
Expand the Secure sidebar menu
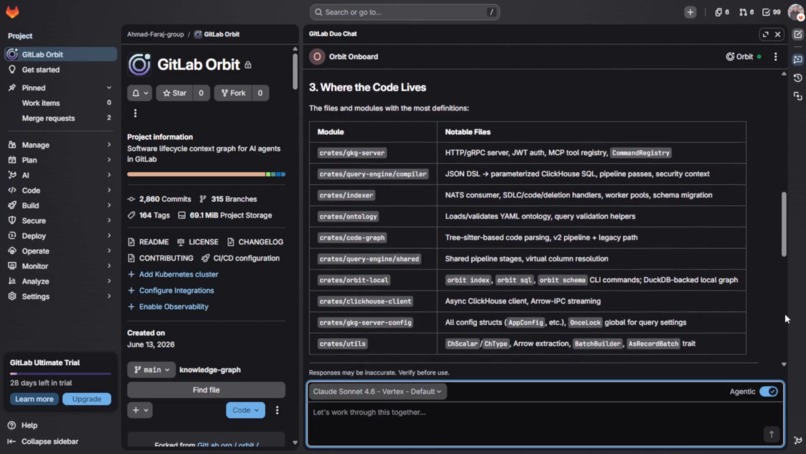(x=61, y=221)
